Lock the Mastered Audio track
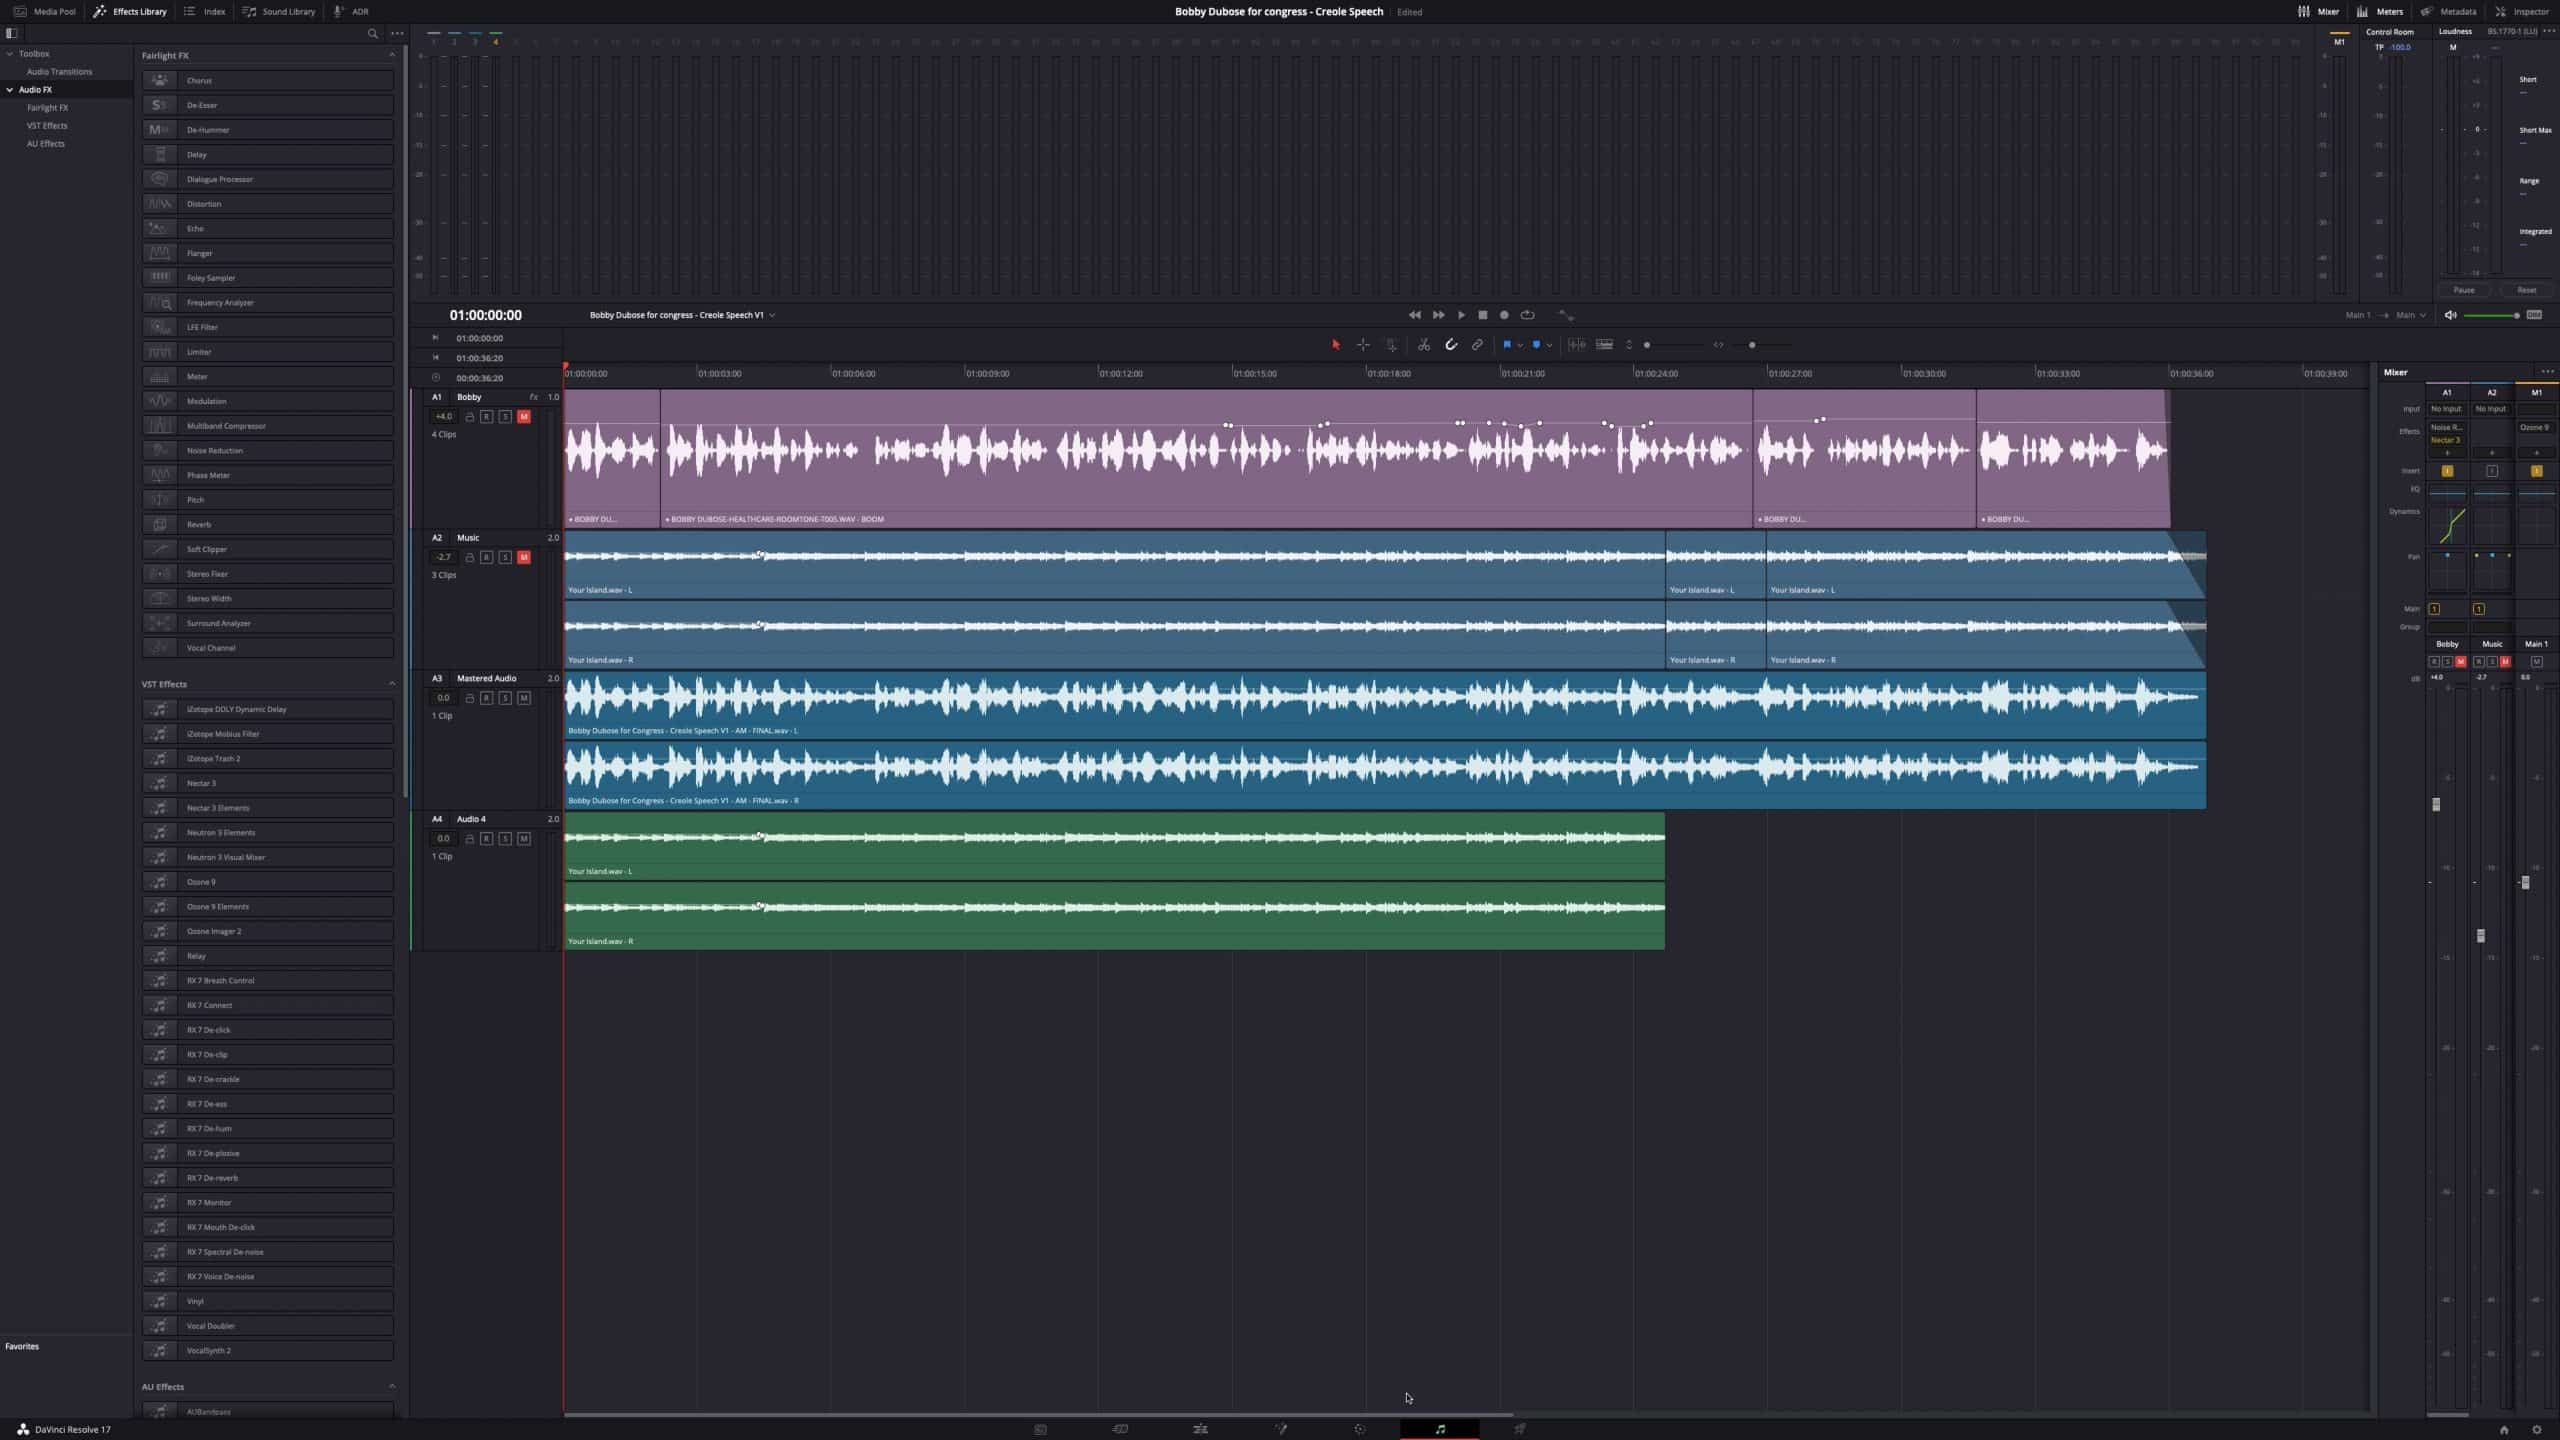Screen dimensions: 2560x1440 [x=469, y=698]
